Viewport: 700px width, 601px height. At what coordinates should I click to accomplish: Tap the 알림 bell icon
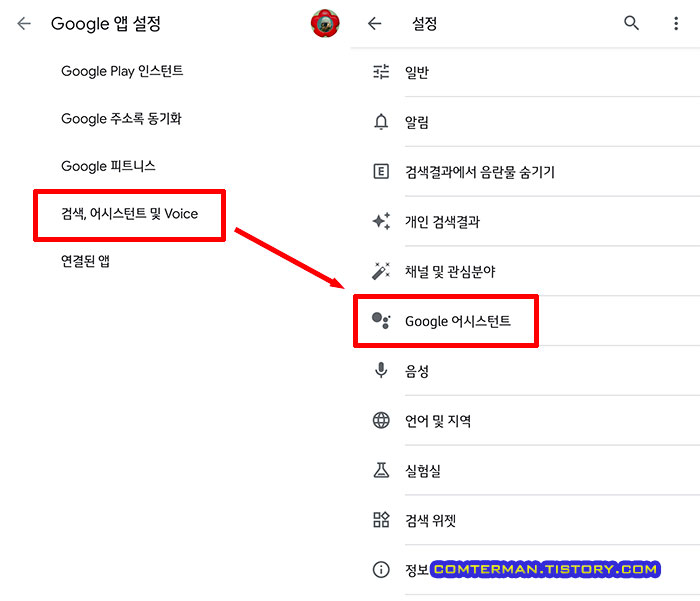381,121
